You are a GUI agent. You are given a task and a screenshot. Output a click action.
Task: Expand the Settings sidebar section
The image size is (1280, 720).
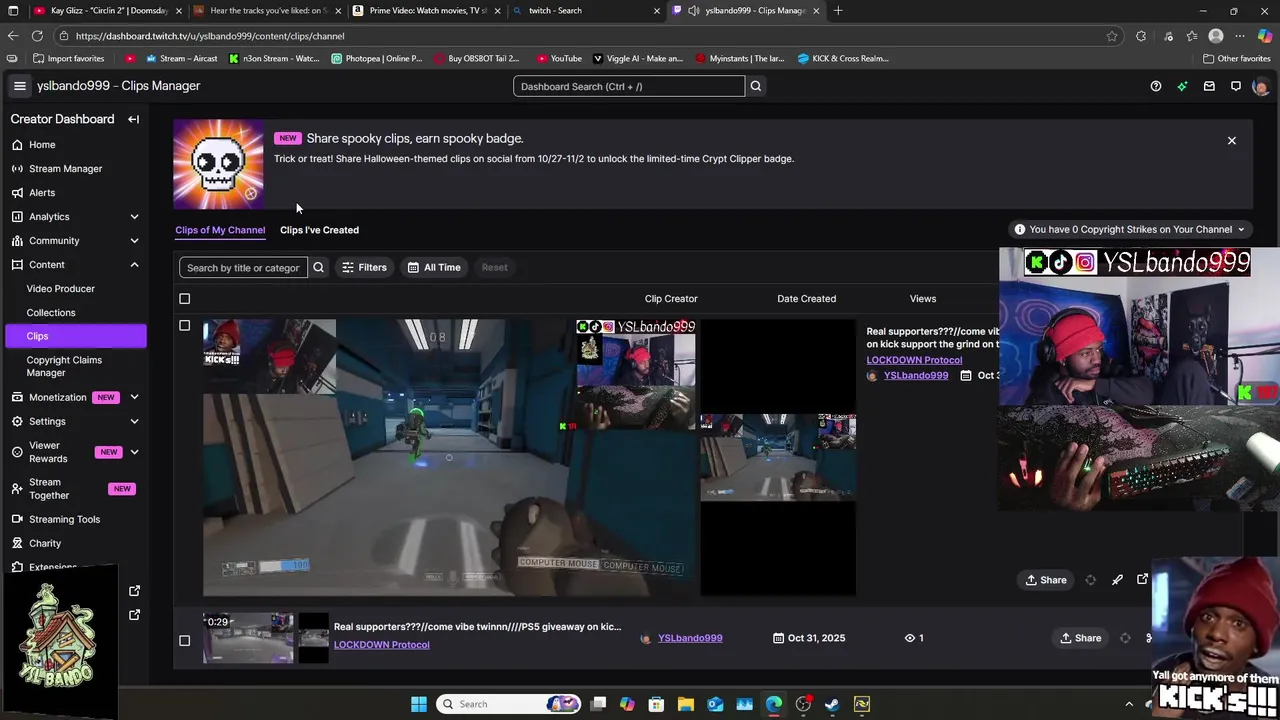tap(134, 422)
